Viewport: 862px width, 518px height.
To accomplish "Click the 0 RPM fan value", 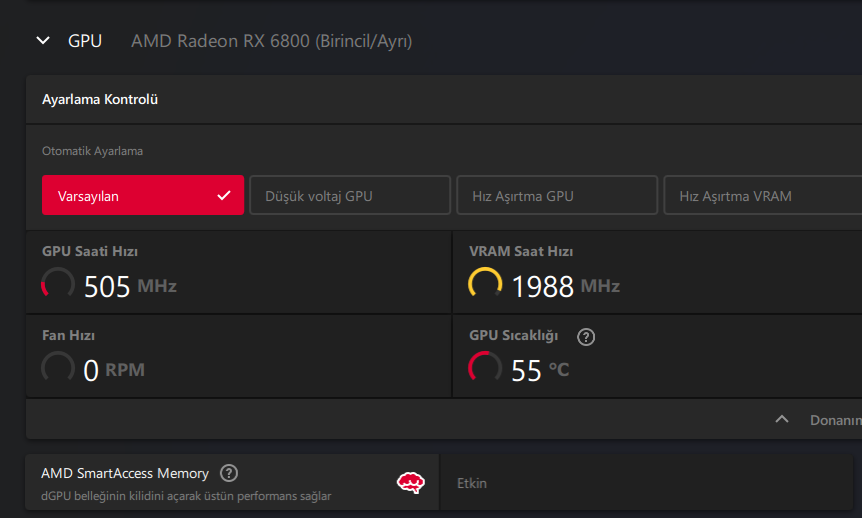I will (114, 370).
